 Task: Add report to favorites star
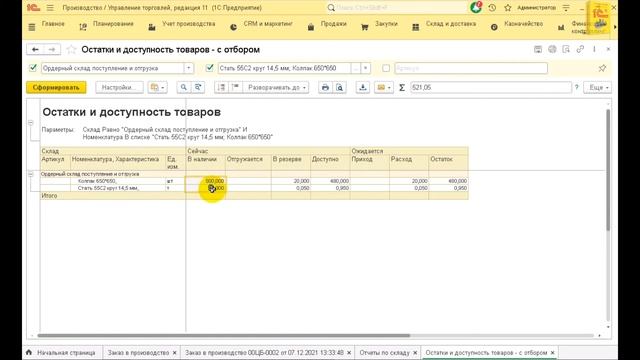pyautogui.click(x=71, y=49)
